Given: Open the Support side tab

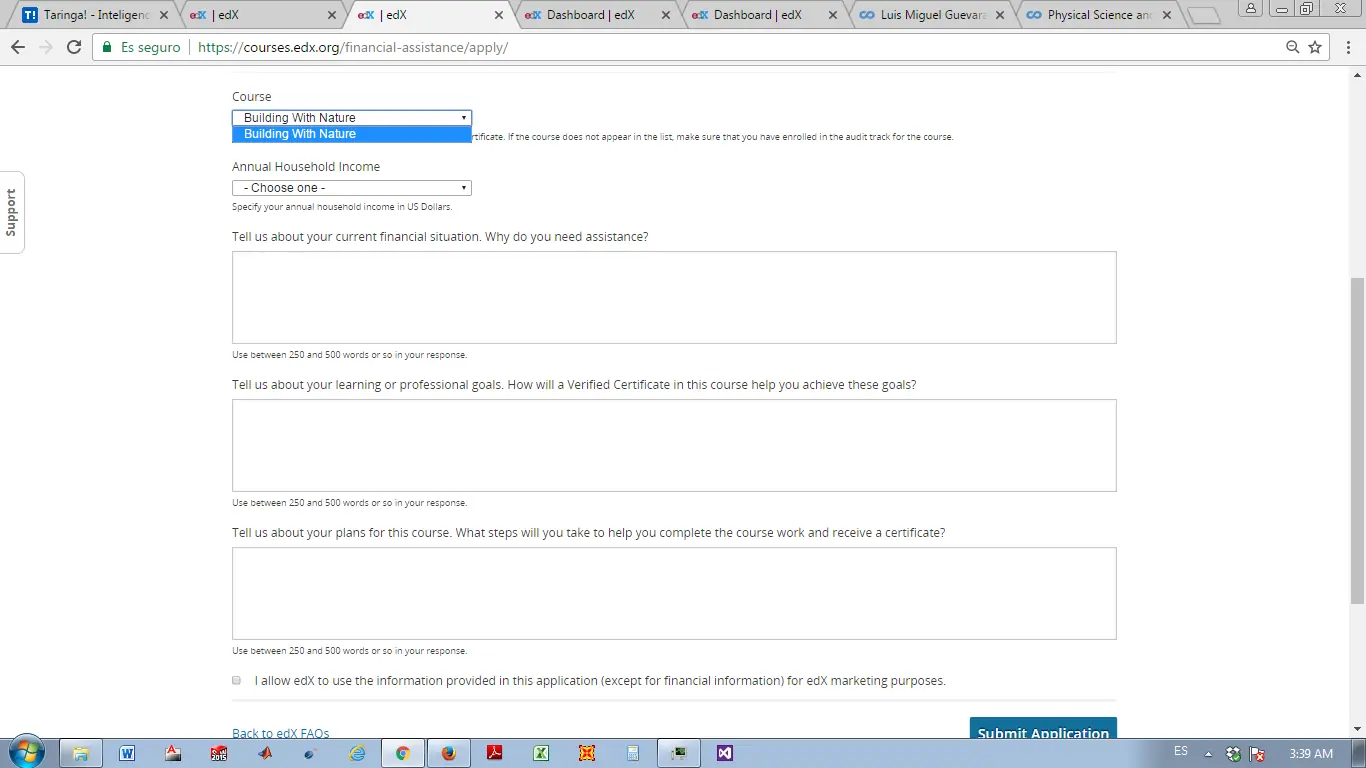Looking at the screenshot, I should (x=12, y=212).
